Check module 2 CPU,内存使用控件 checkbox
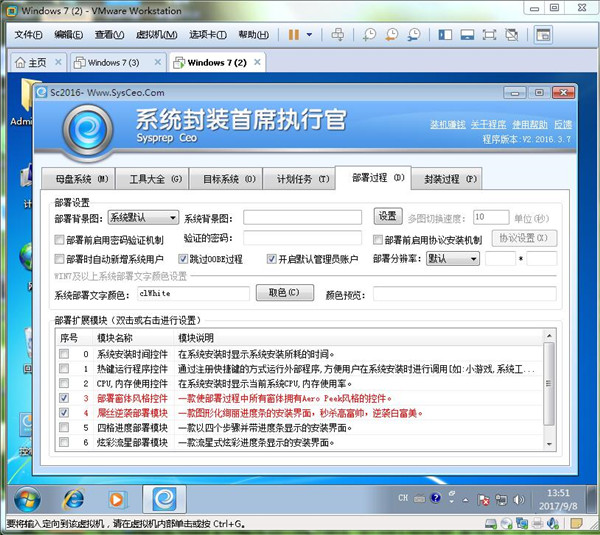The height and width of the screenshot is (535, 600). tap(64, 383)
